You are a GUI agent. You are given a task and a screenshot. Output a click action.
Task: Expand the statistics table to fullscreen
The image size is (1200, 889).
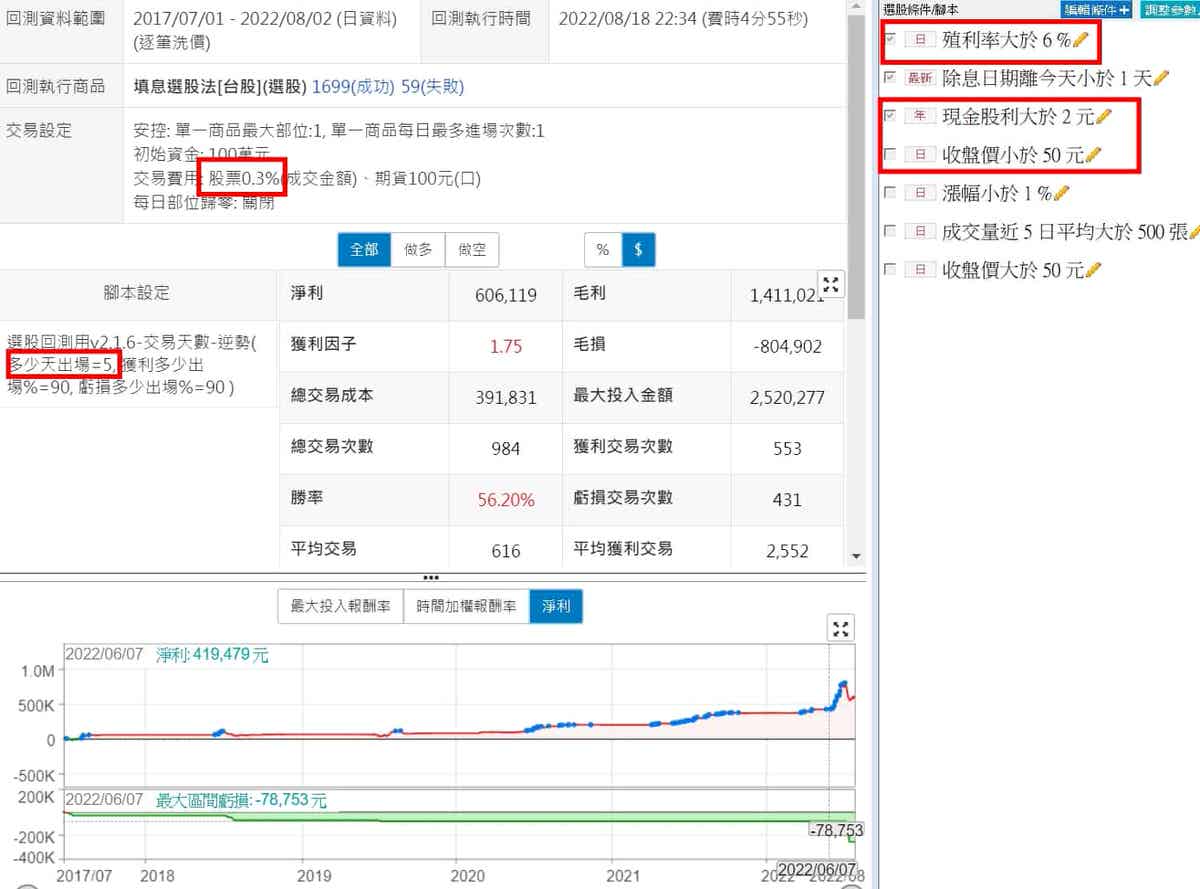pos(830,284)
